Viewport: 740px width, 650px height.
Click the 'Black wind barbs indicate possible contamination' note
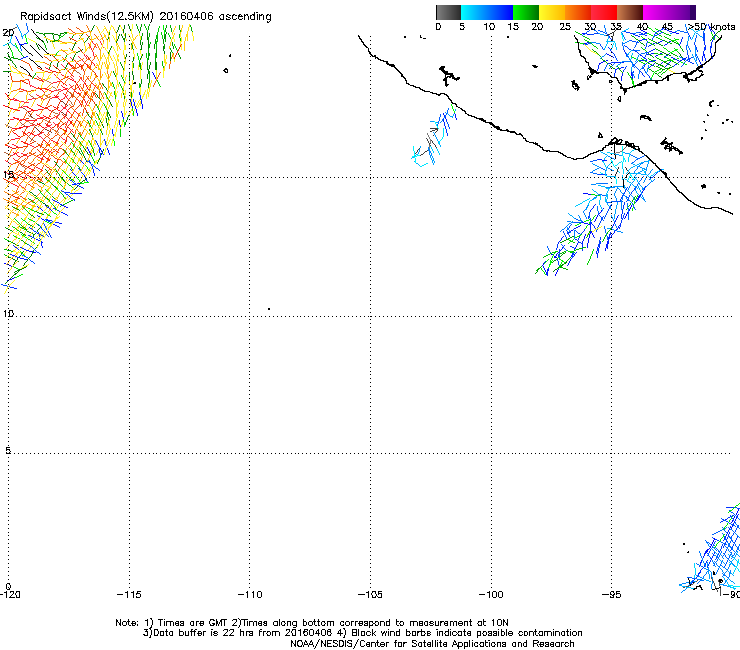pyautogui.click(x=467, y=633)
